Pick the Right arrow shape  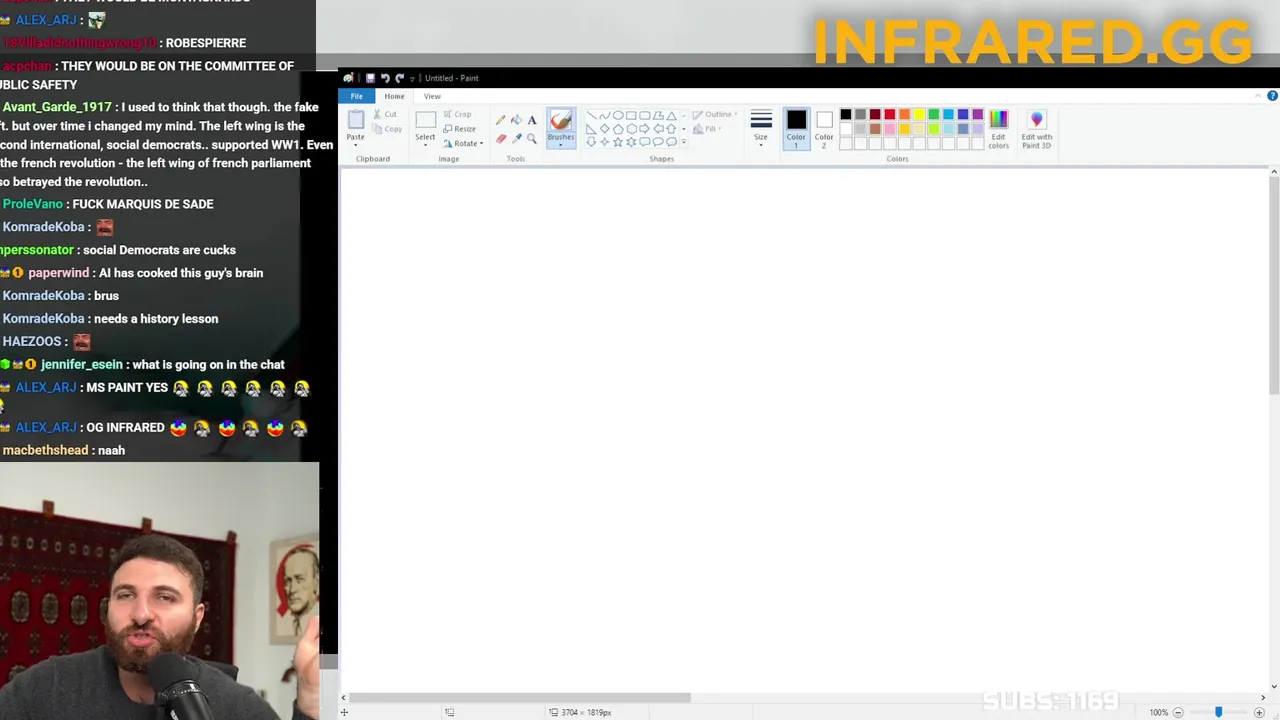(644, 128)
